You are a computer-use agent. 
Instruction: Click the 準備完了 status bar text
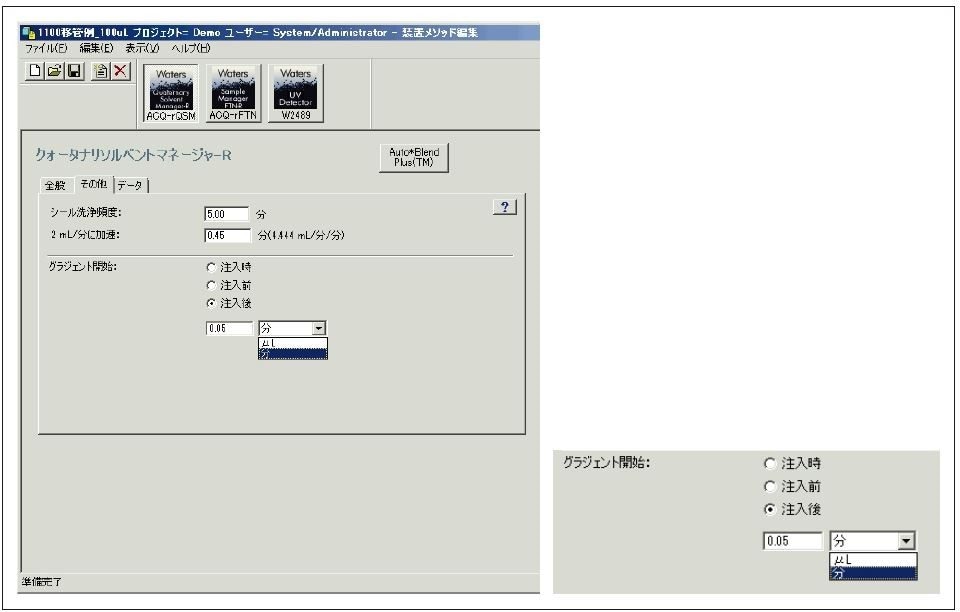(x=42, y=581)
